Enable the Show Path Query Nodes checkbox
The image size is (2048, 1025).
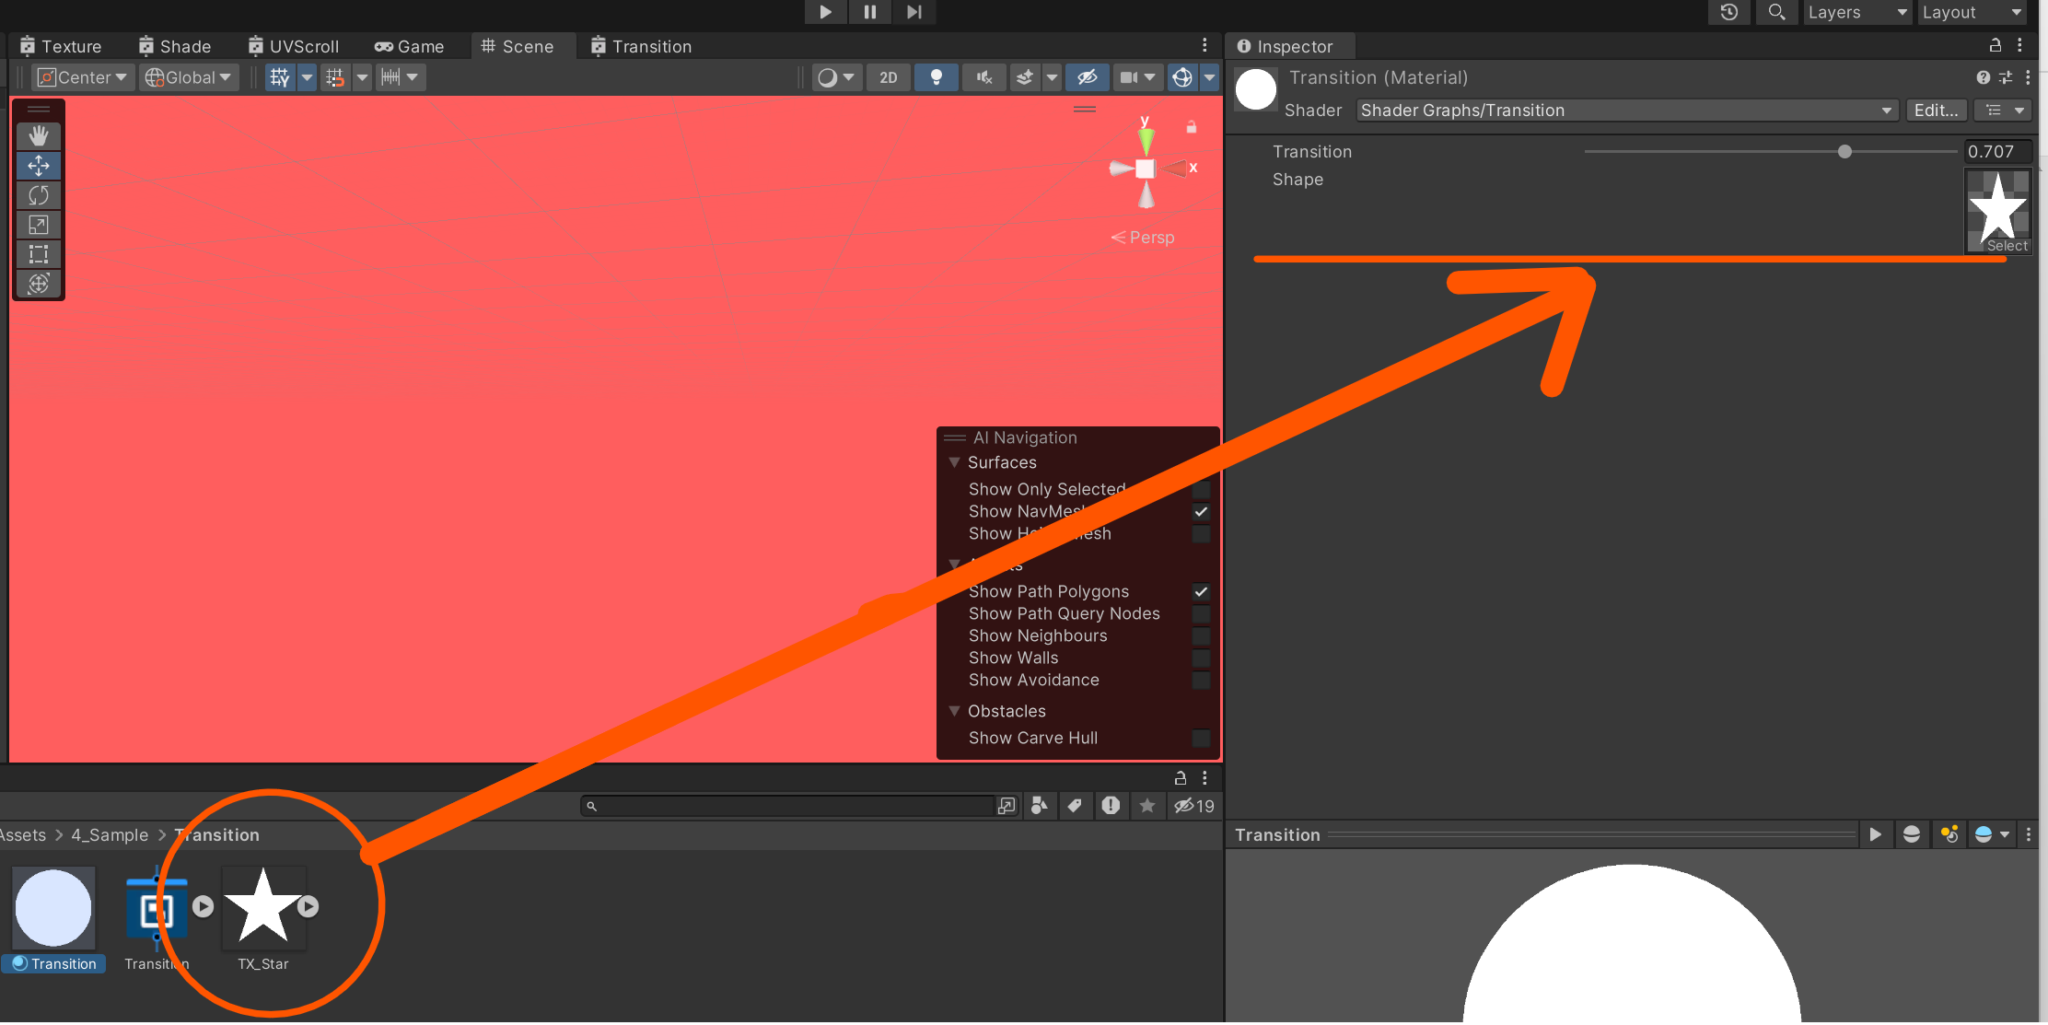pos(1200,614)
